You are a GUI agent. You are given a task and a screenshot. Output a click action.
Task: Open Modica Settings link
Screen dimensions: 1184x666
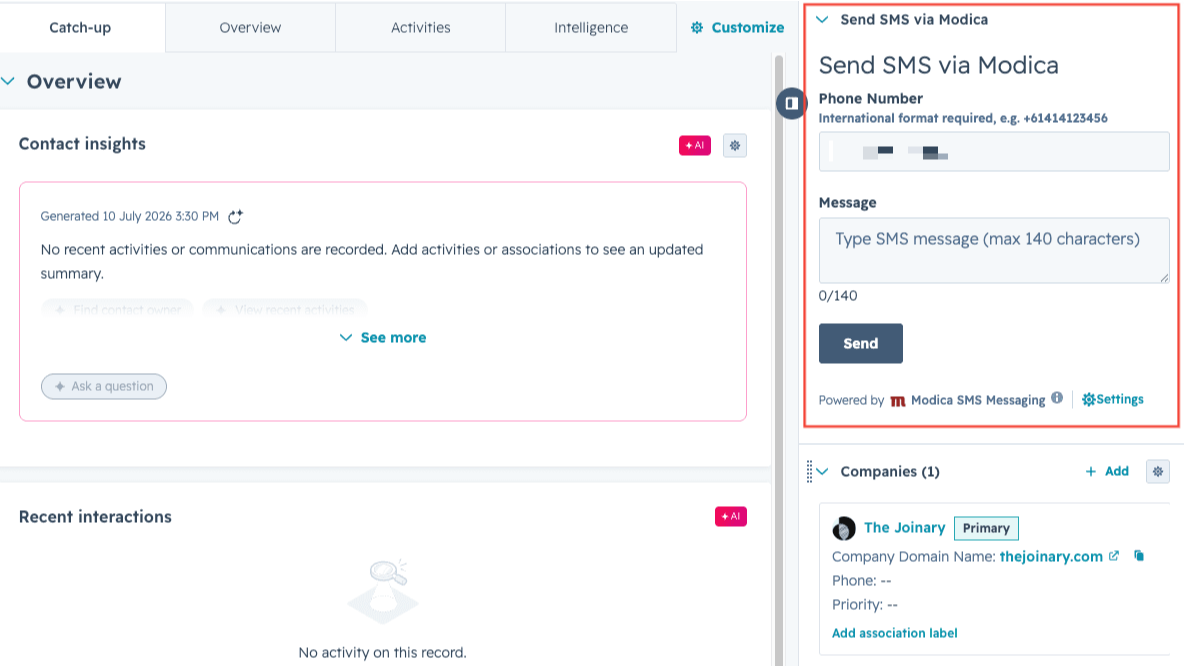1112,399
